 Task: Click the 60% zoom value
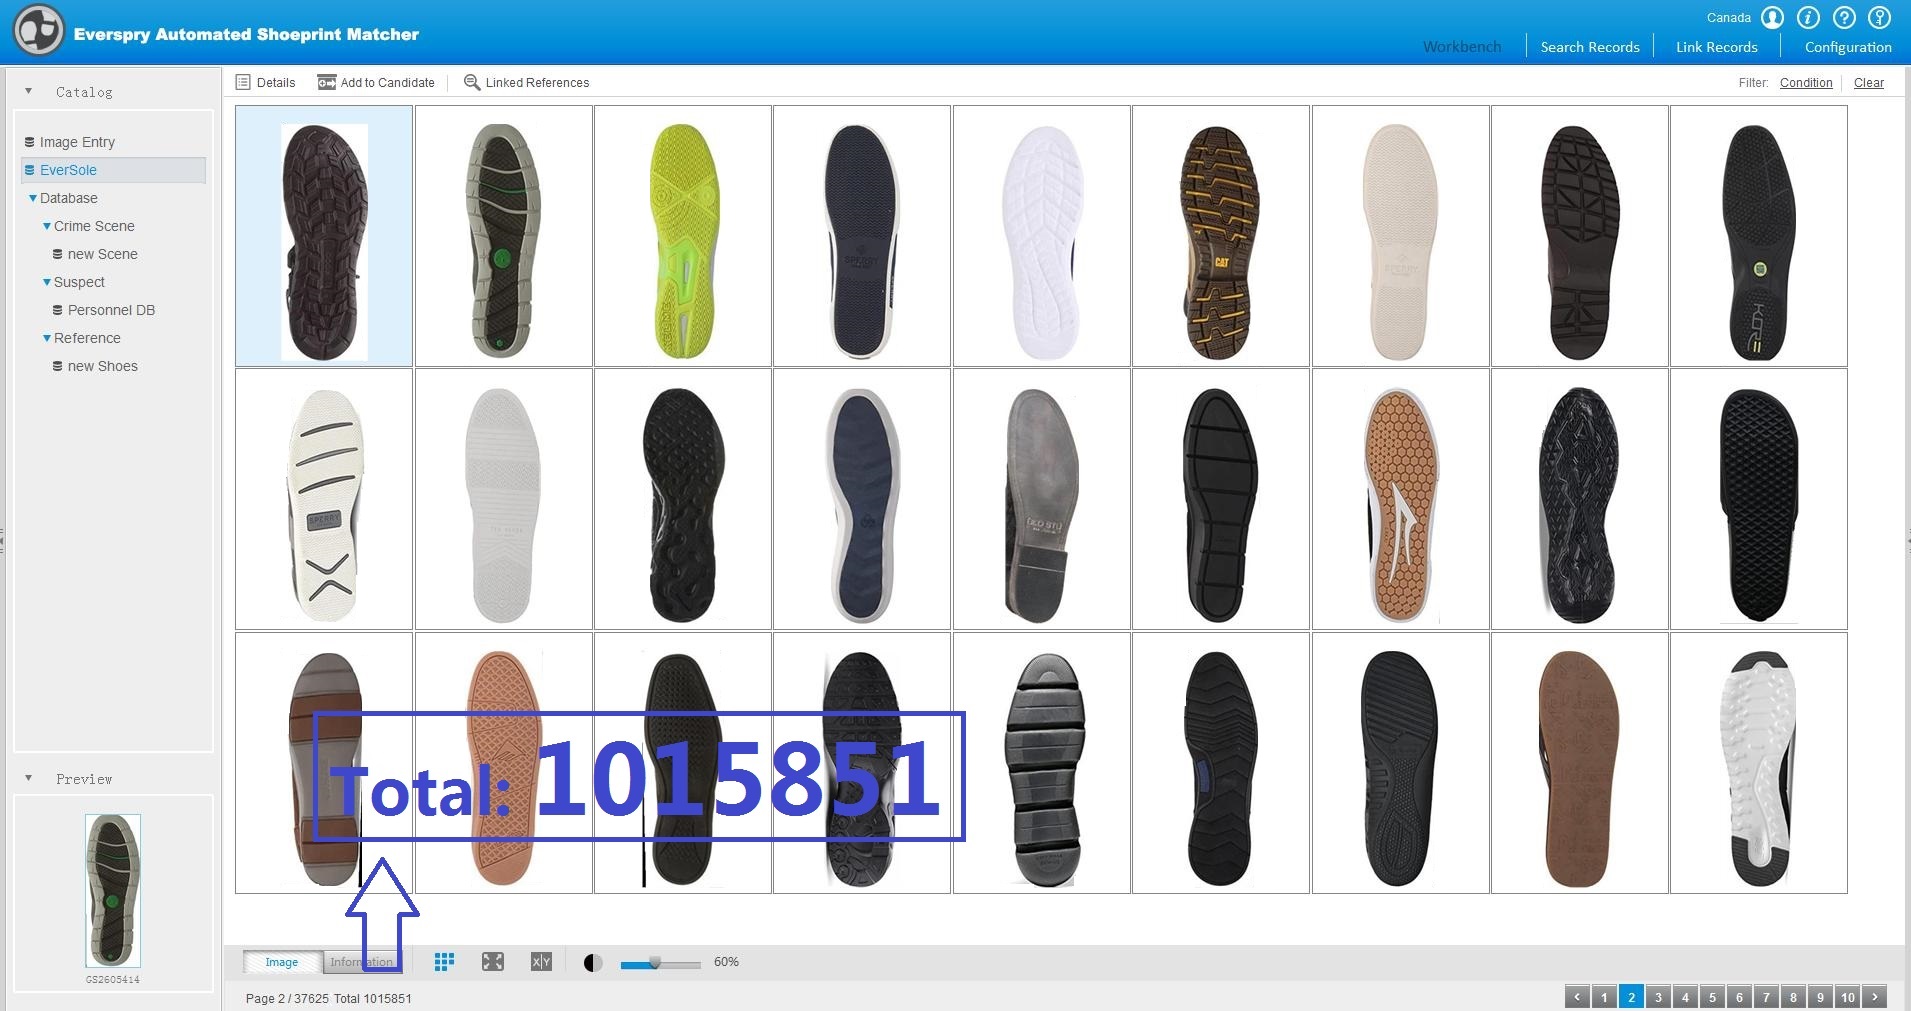tap(726, 962)
